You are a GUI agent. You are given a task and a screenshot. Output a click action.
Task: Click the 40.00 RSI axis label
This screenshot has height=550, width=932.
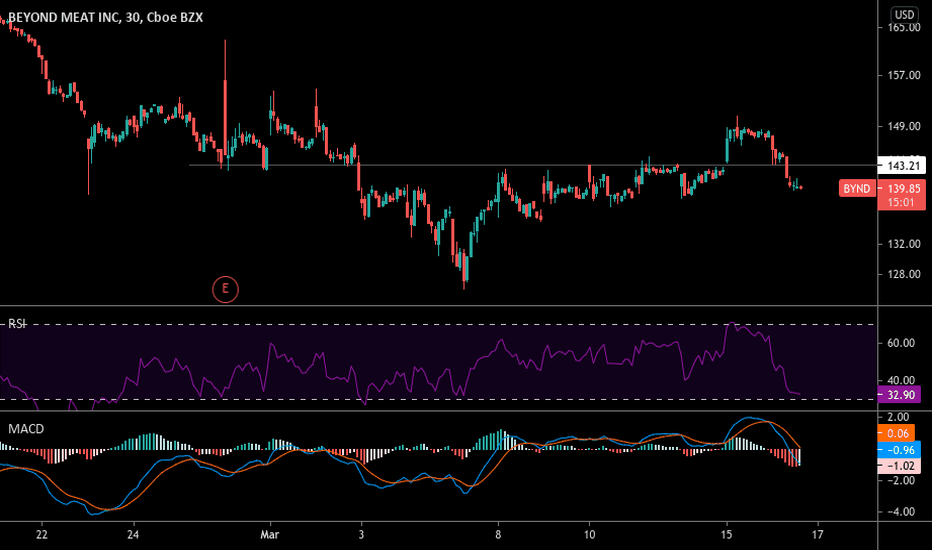(x=901, y=380)
